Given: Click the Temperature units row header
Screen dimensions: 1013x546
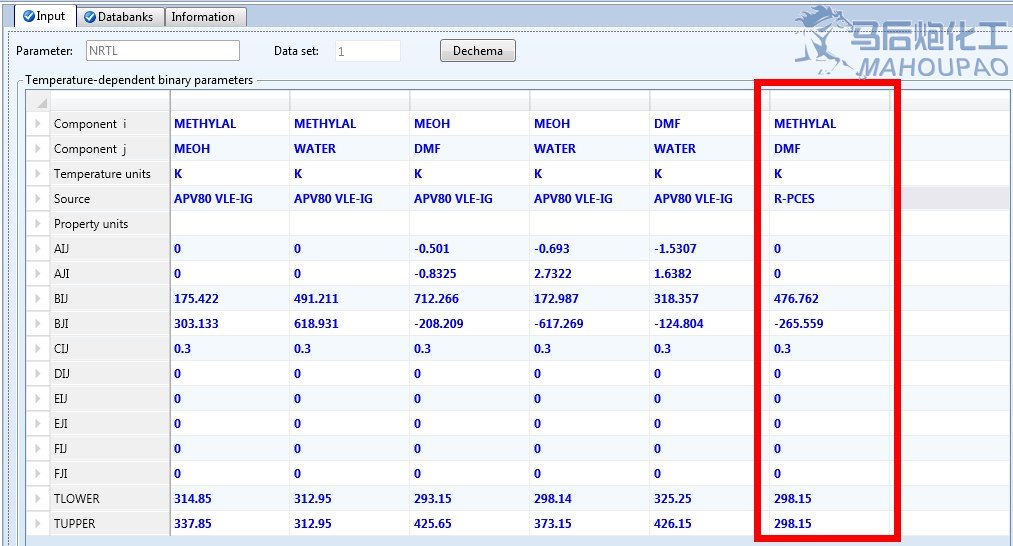Looking at the screenshot, I should [x=102, y=174].
